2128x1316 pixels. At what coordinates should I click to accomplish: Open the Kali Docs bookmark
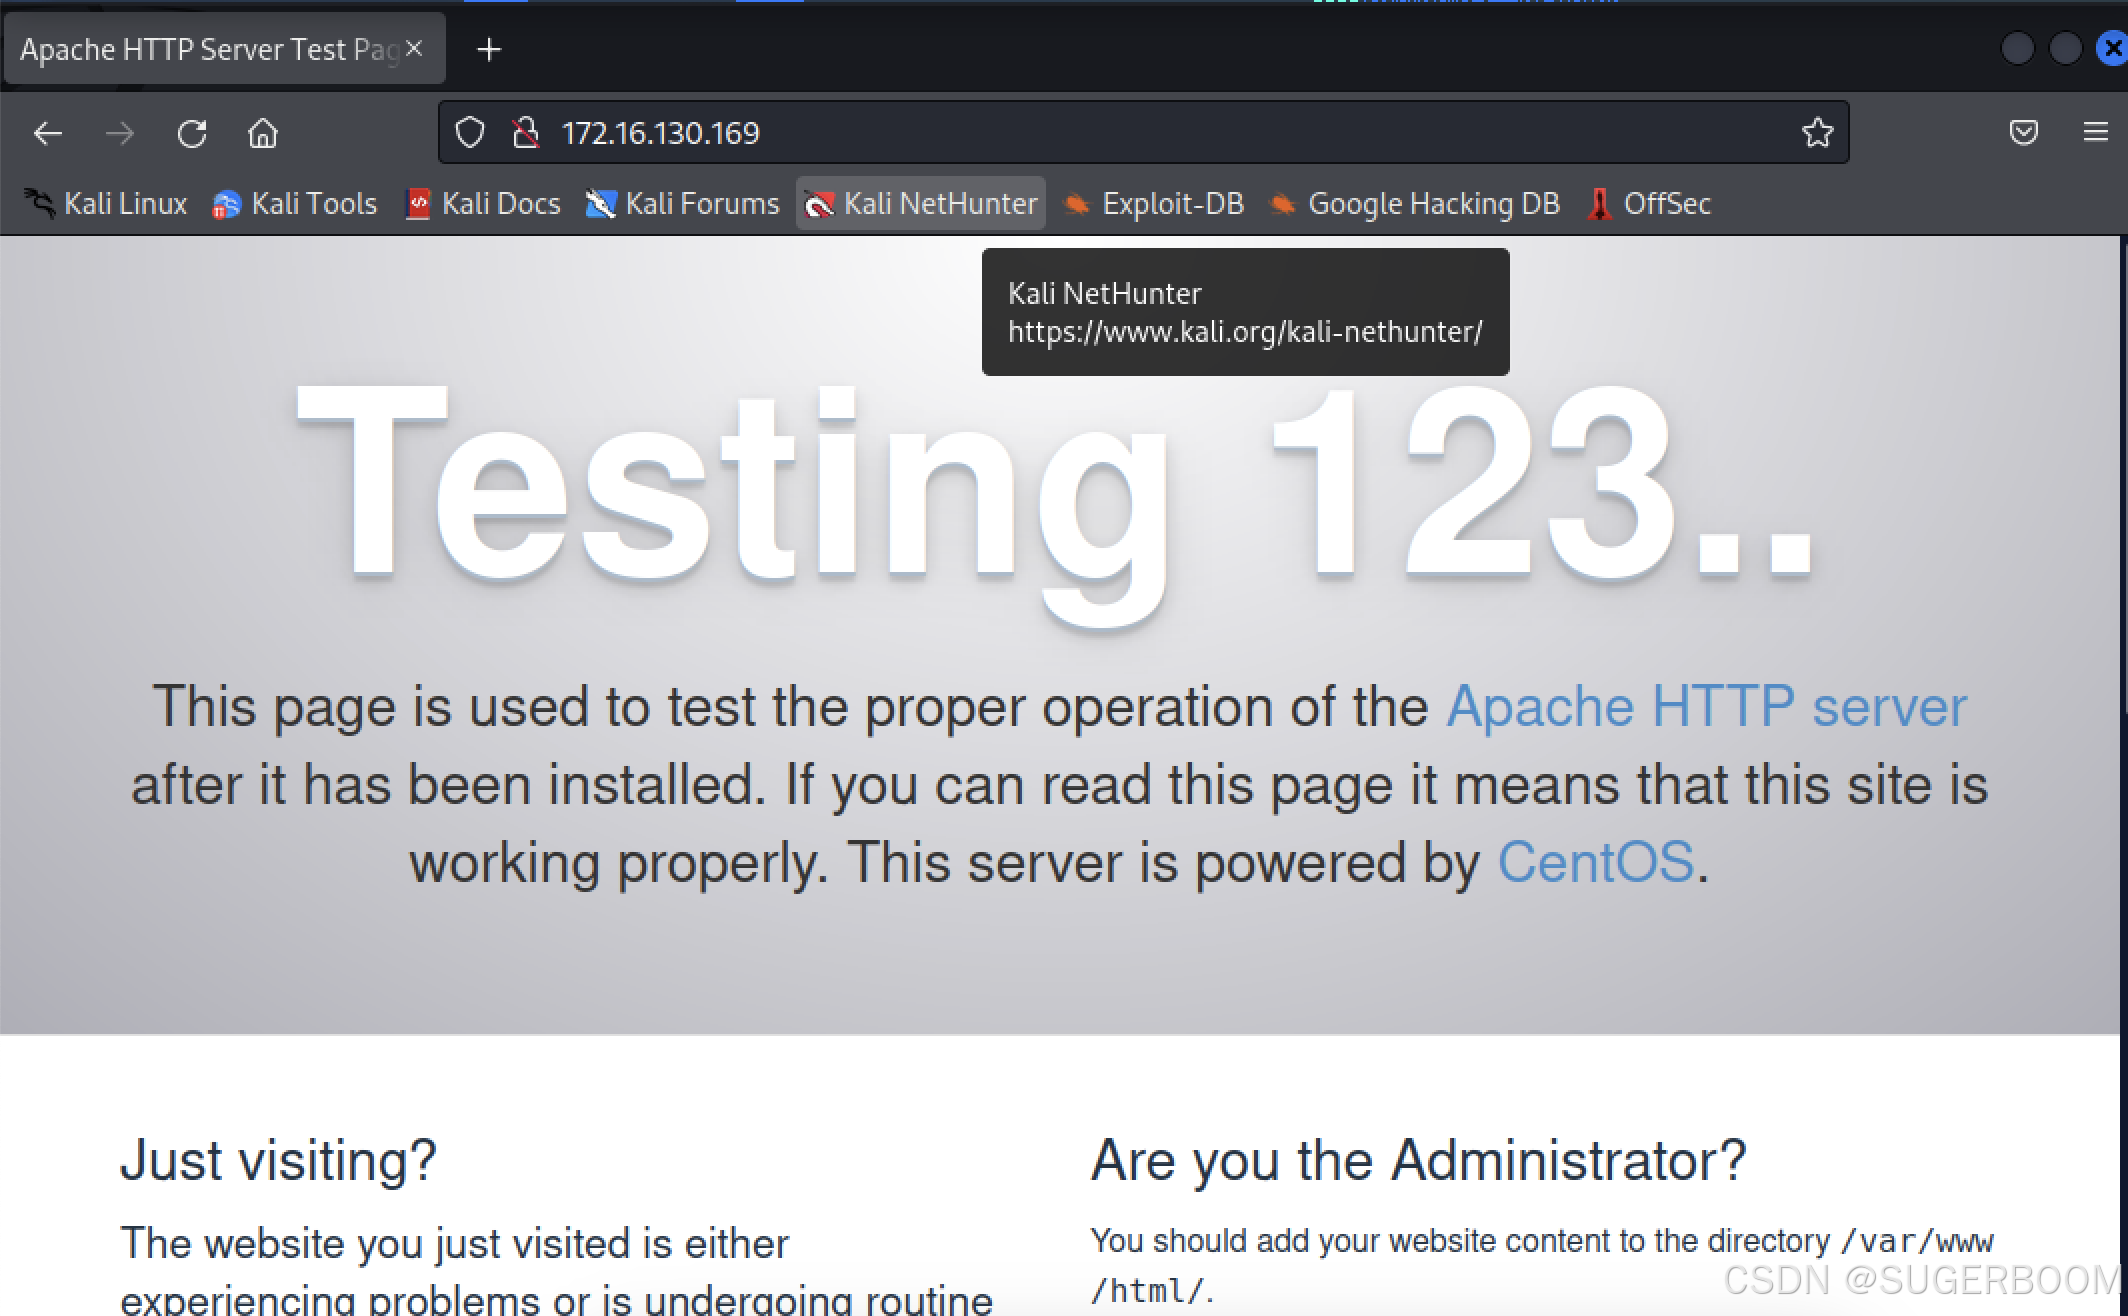(x=483, y=204)
